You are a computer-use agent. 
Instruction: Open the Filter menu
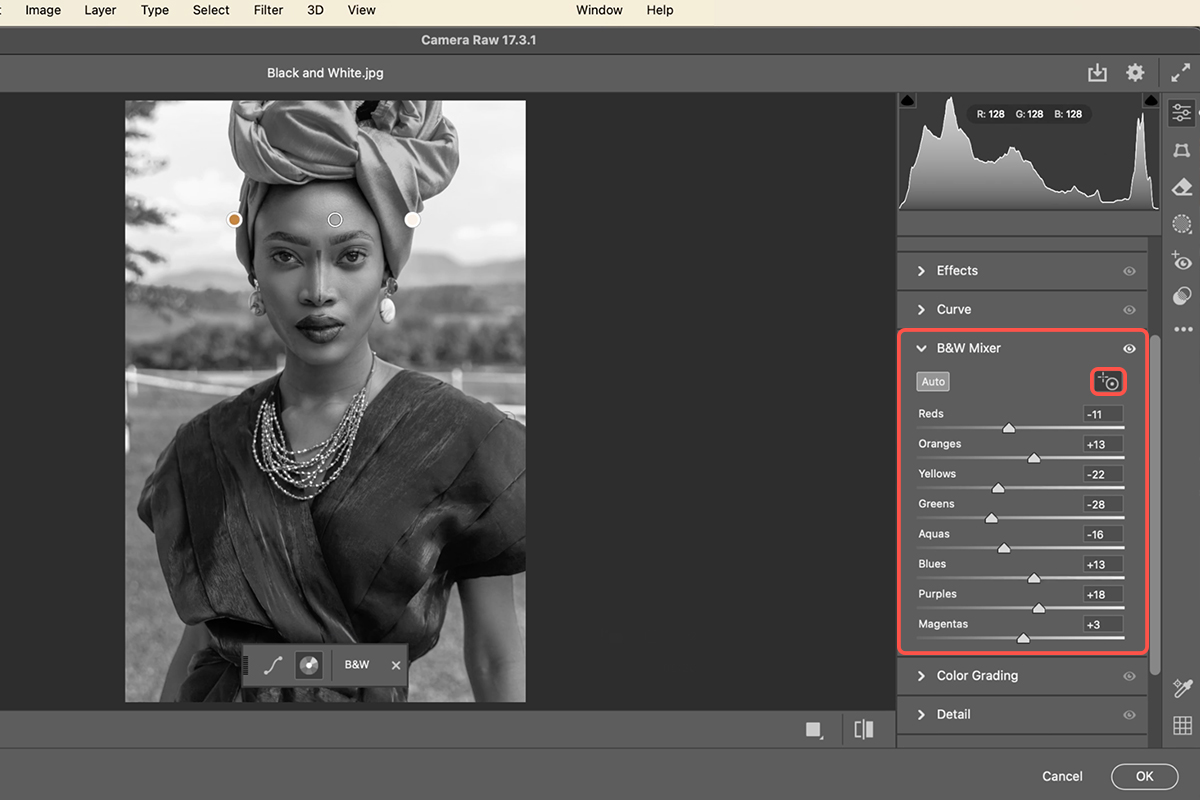[x=268, y=10]
